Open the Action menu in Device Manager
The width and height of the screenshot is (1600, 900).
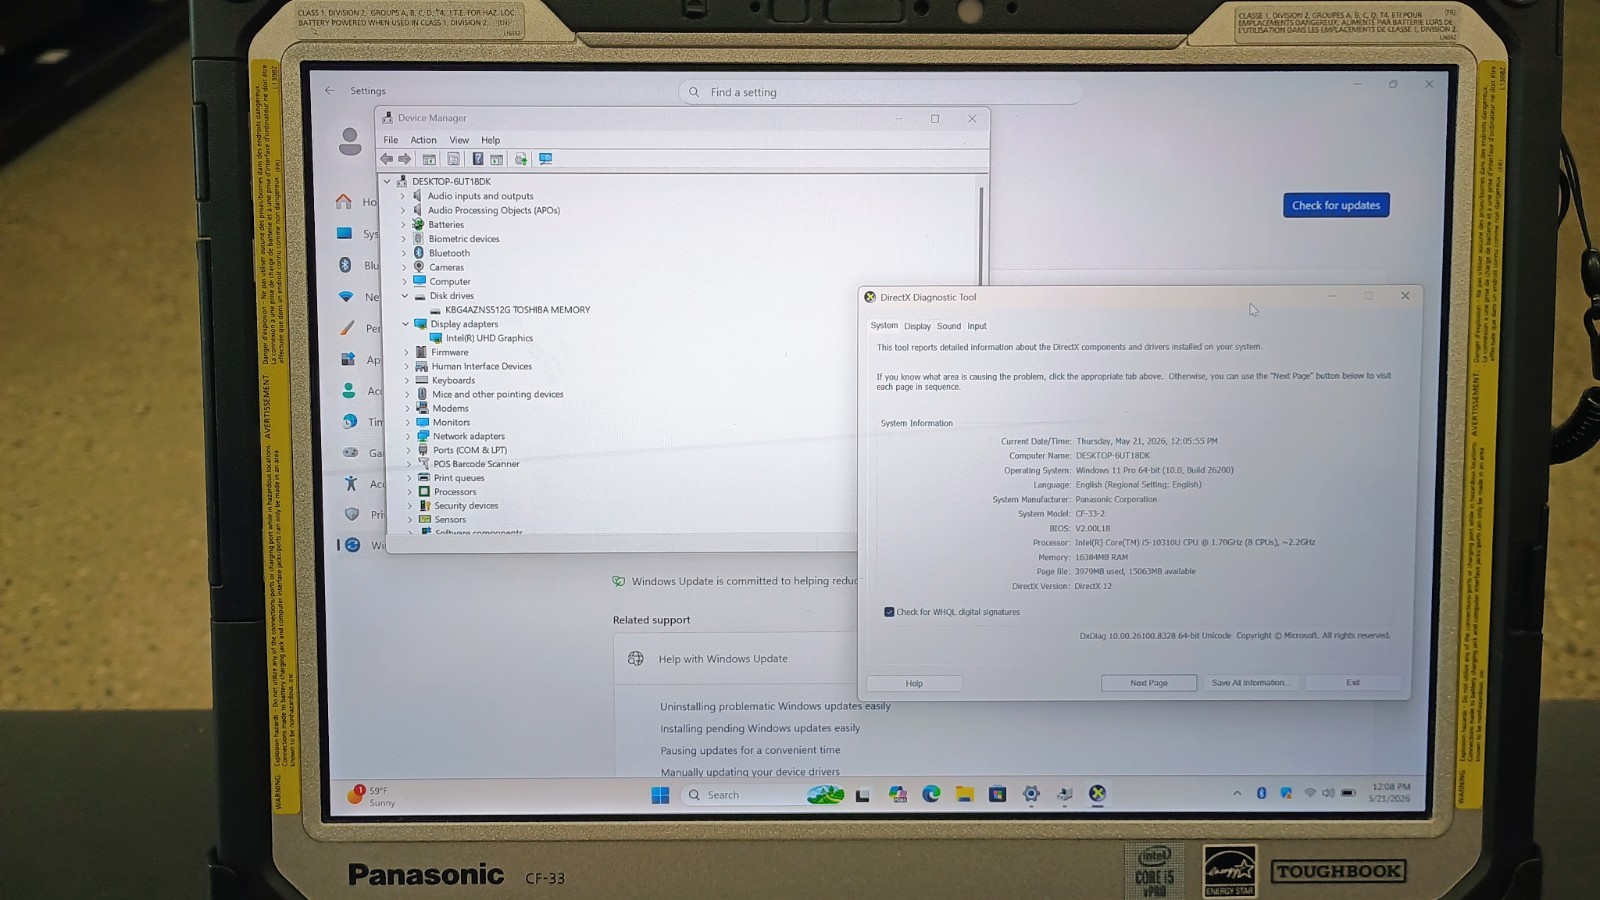click(x=423, y=140)
